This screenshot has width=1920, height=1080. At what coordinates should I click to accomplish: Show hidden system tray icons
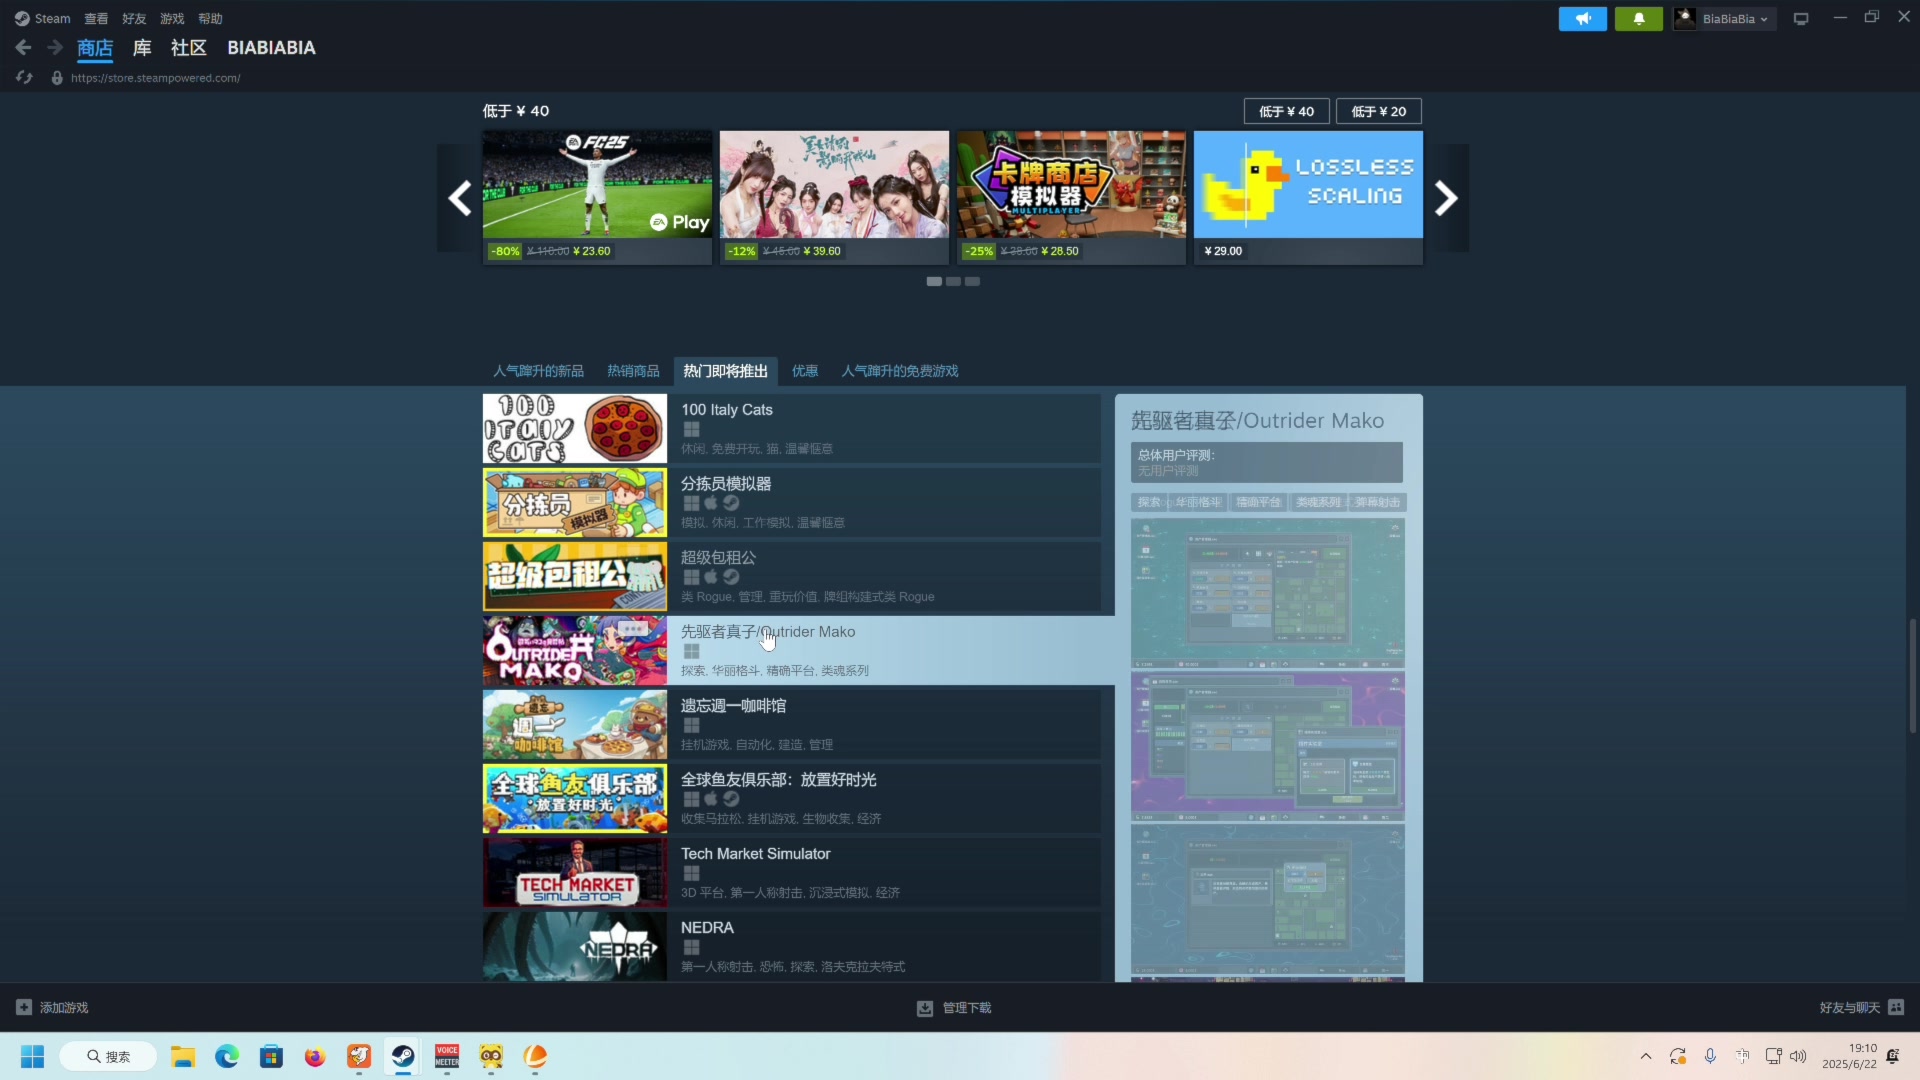coord(1645,1056)
